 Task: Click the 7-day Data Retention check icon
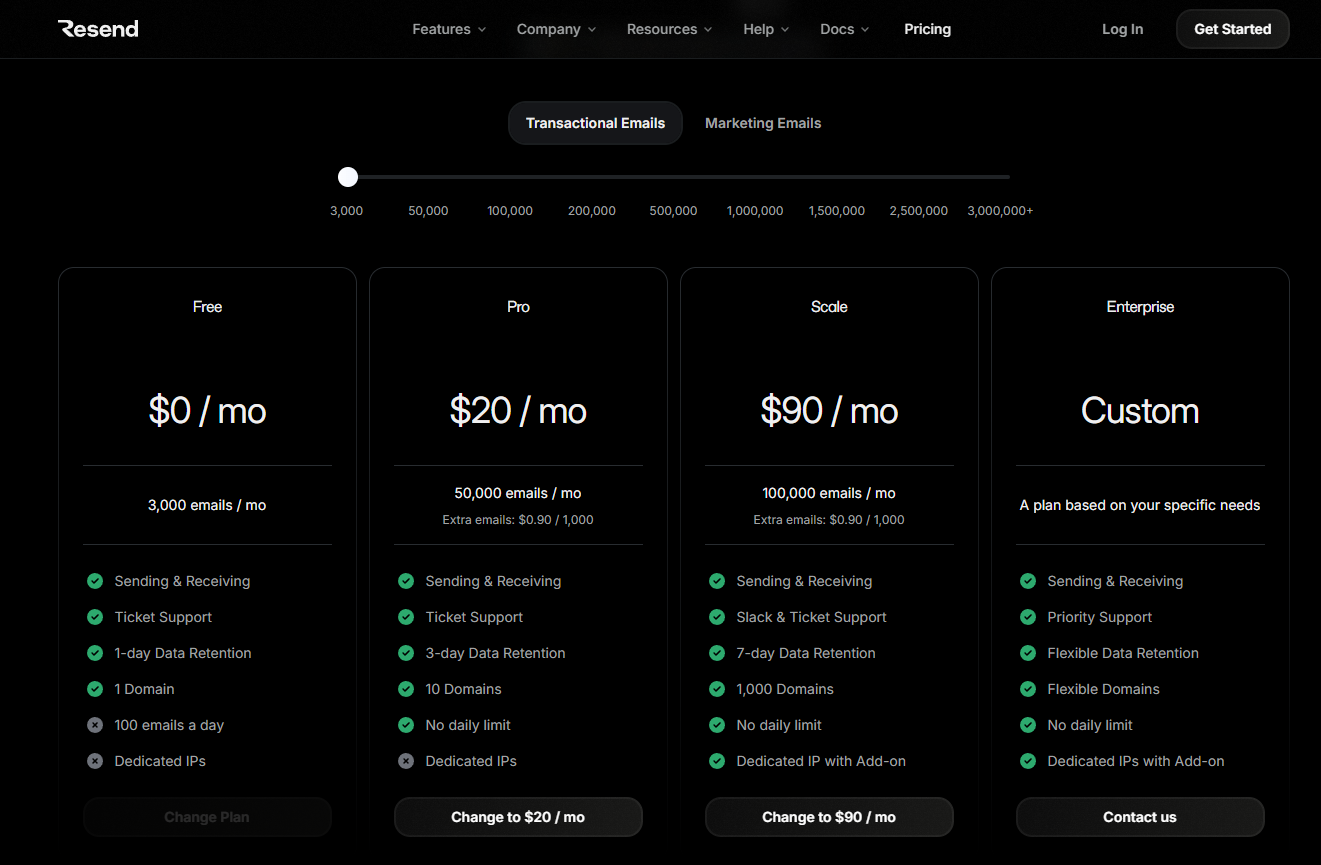coord(717,653)
